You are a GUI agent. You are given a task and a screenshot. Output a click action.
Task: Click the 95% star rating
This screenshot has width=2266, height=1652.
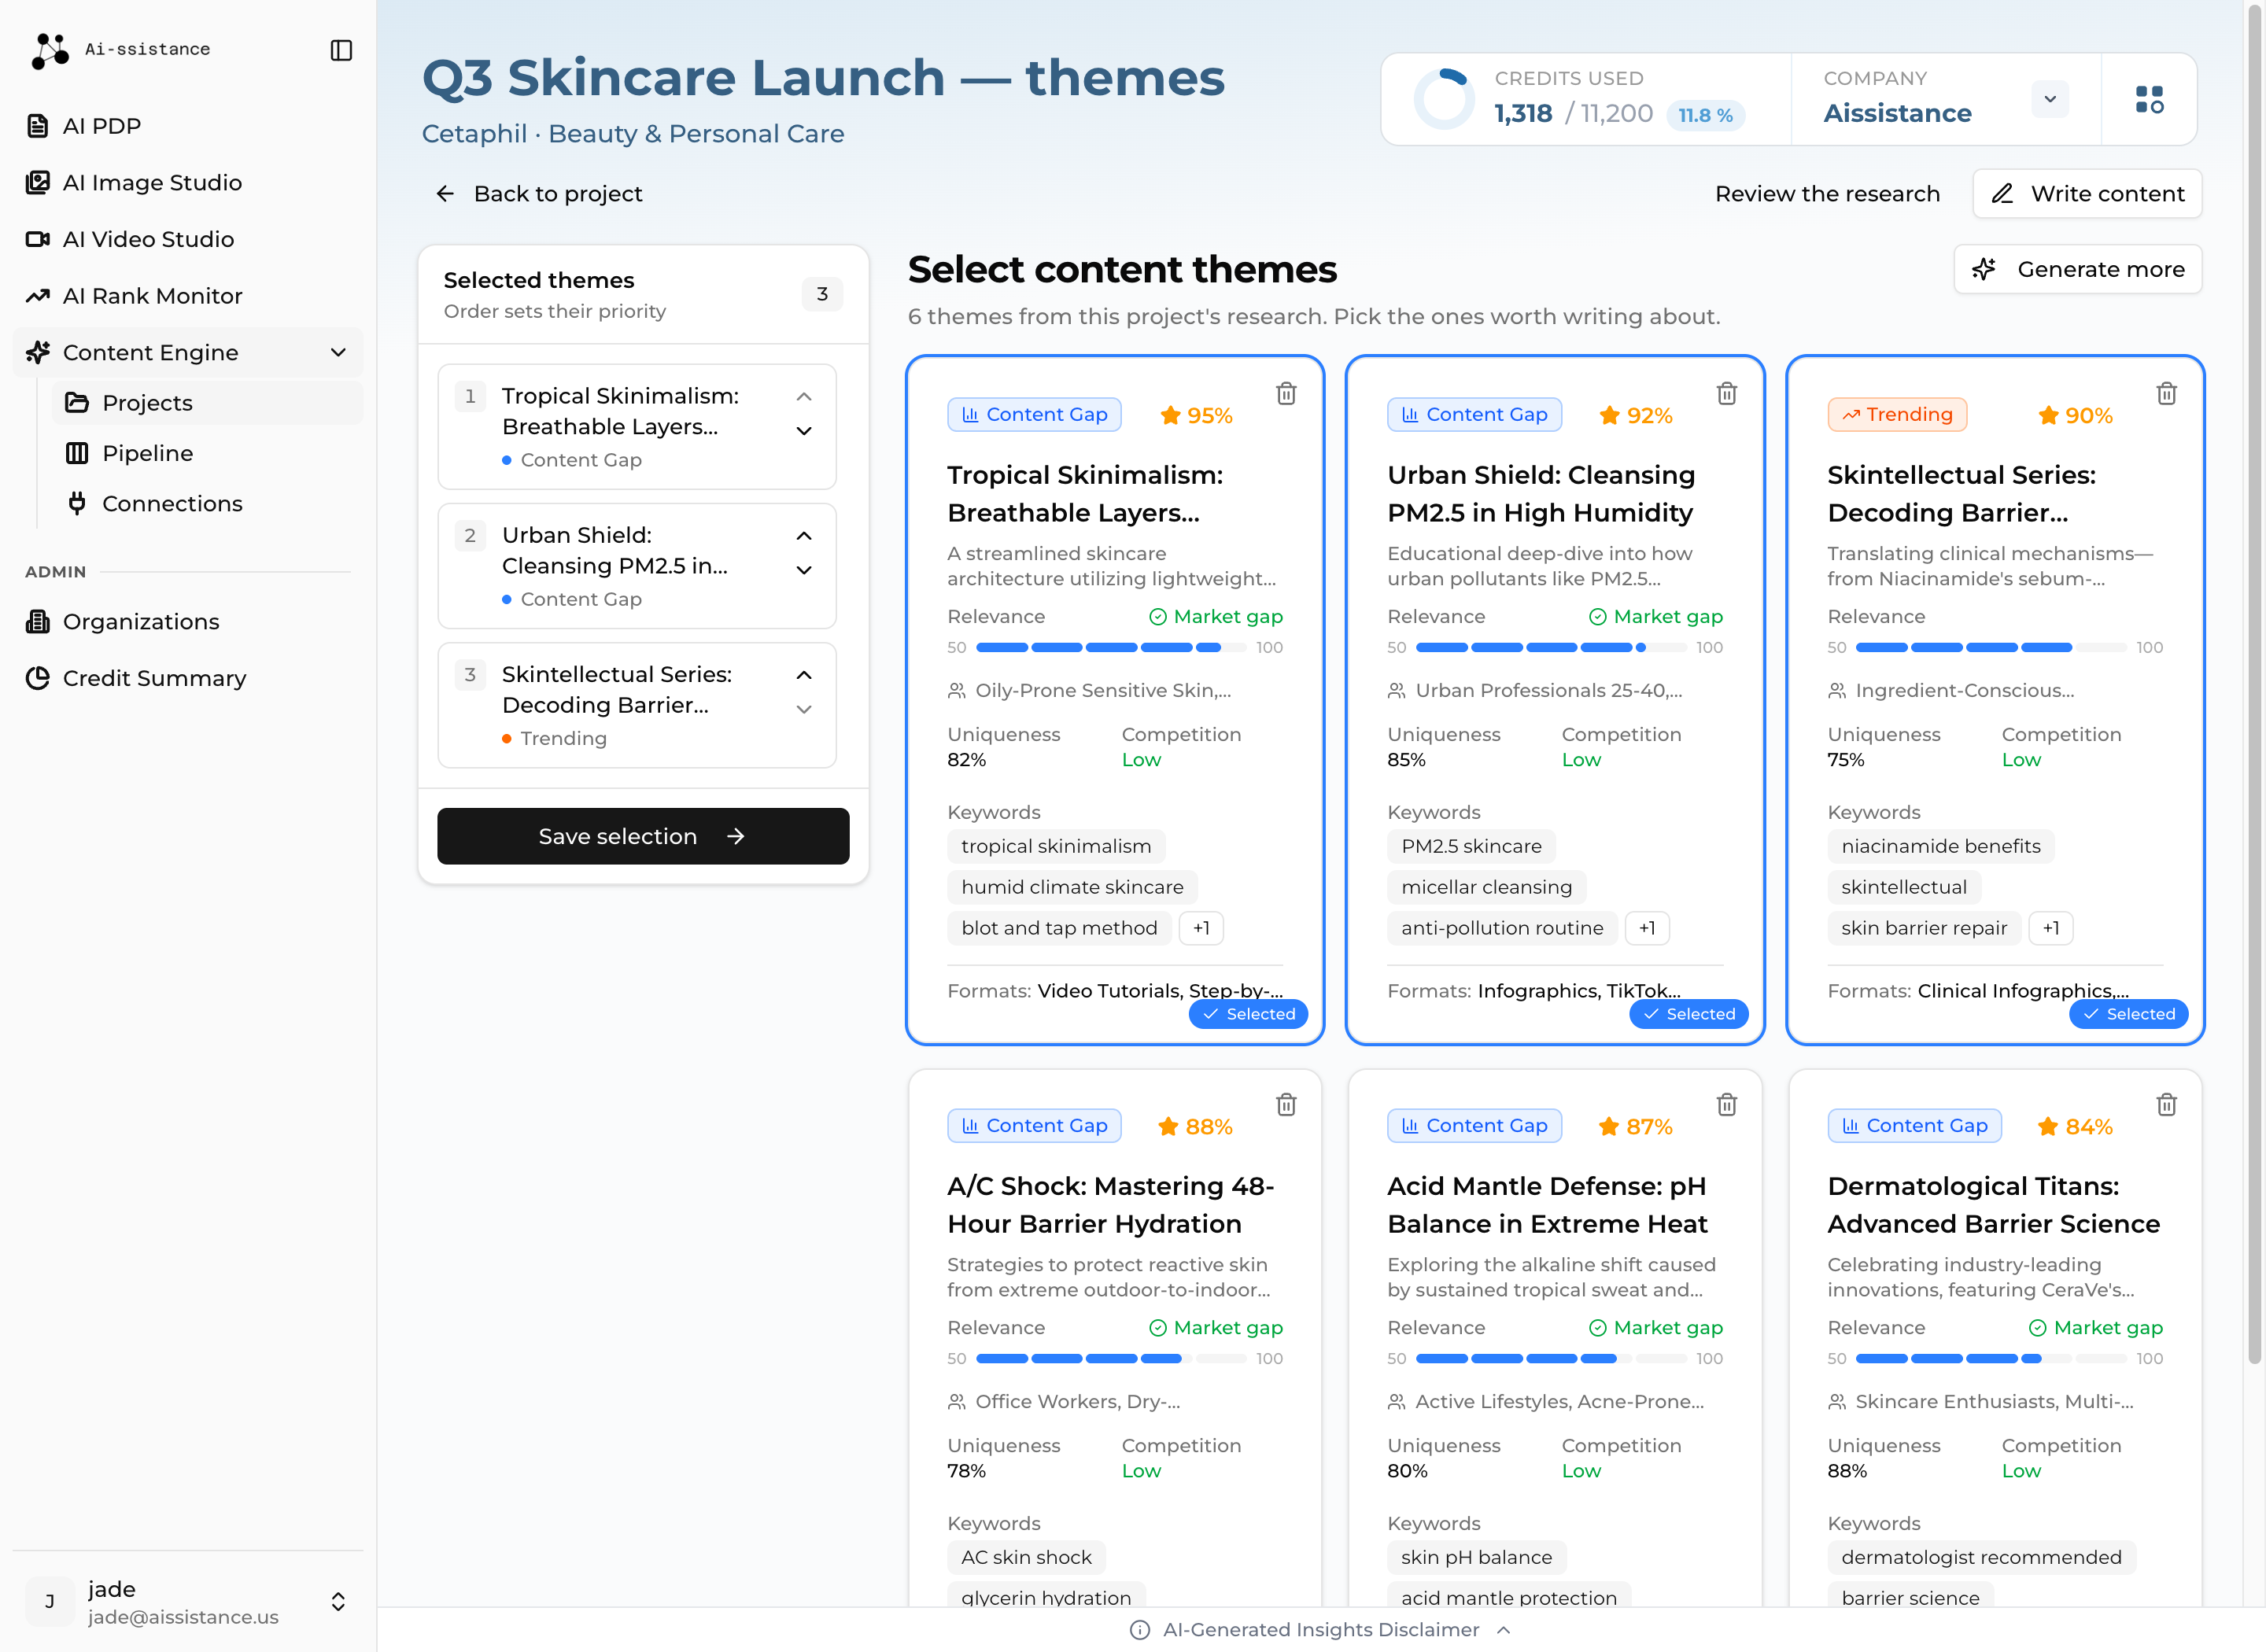pyautogui.click(x=1196, y=415)
